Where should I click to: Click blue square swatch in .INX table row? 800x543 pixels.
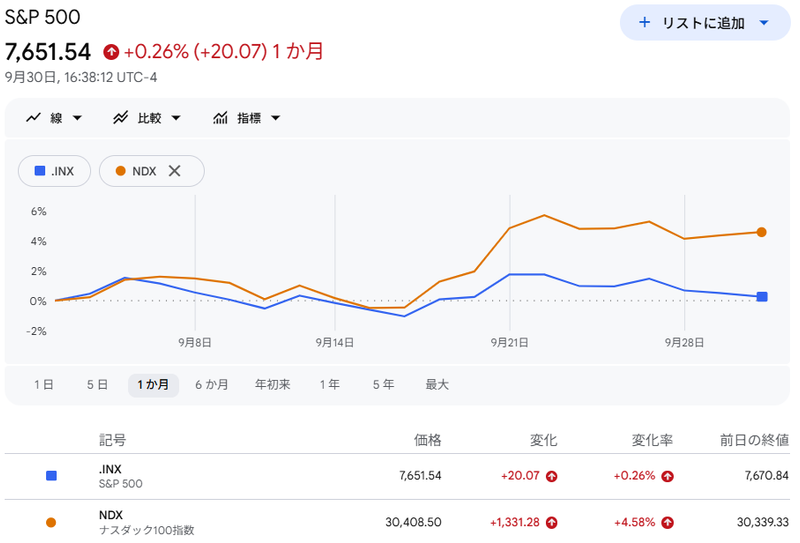[51, 476]
